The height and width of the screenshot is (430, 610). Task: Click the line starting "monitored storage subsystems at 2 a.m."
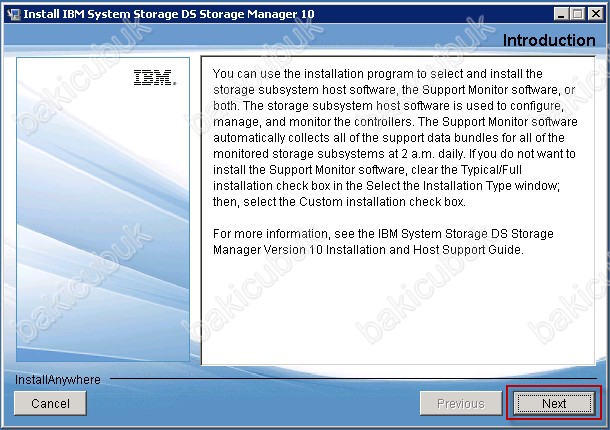pyautogui.click(x=394, y=154)
